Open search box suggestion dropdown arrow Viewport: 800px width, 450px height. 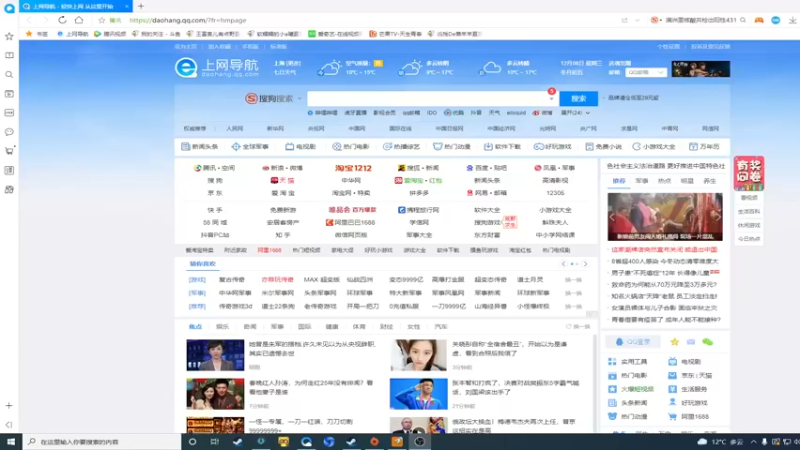click(551, 99)
